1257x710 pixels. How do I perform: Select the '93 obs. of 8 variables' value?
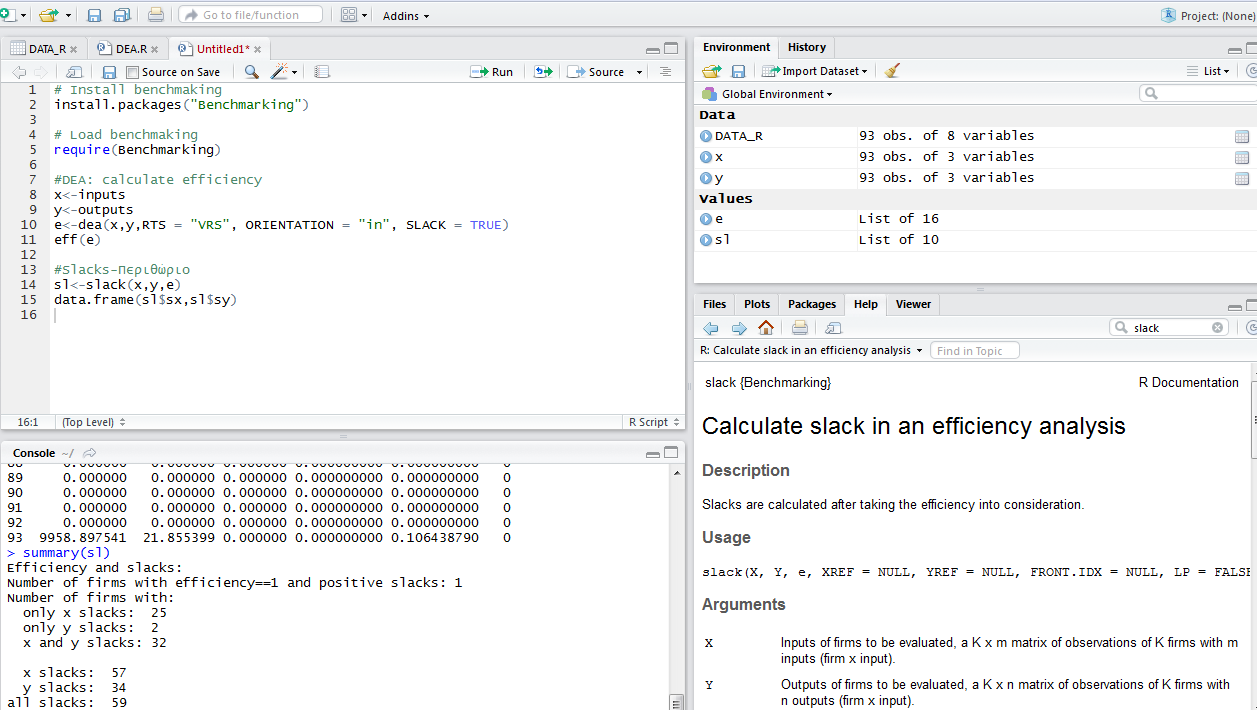click(x=946, y=136)
